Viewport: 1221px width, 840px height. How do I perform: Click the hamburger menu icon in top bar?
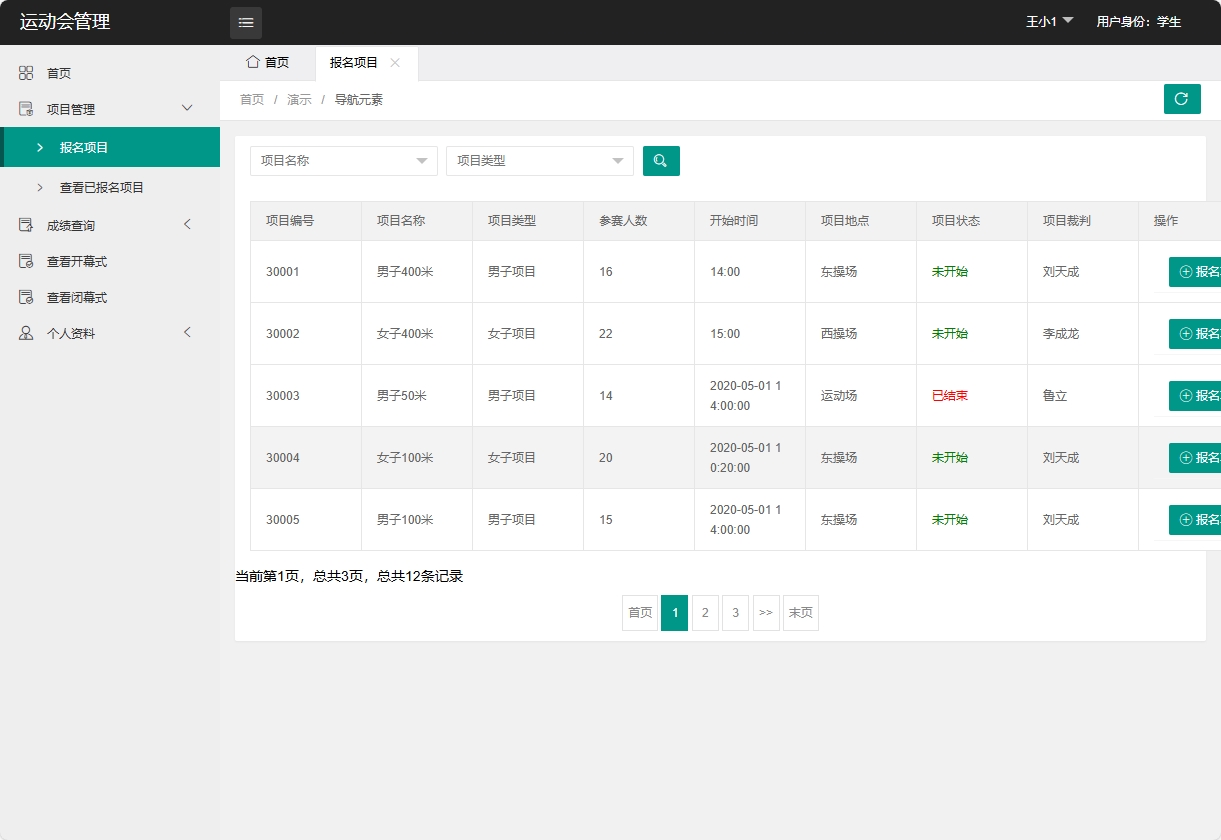[245, 22]
